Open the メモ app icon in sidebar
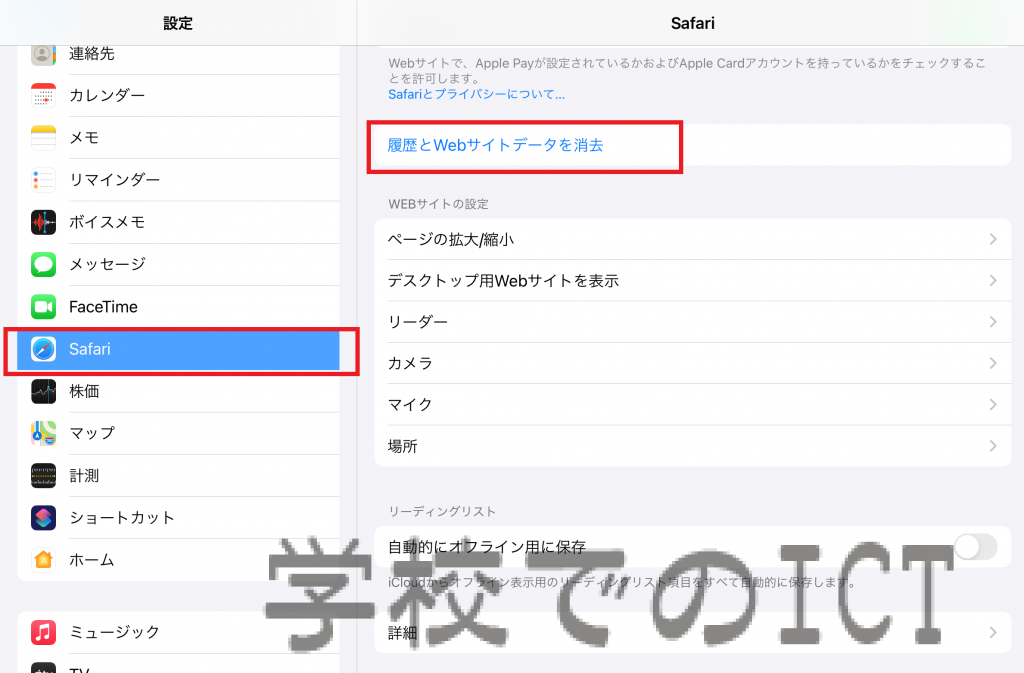This screenshot has width=1024, height=673. coord(44,137)
